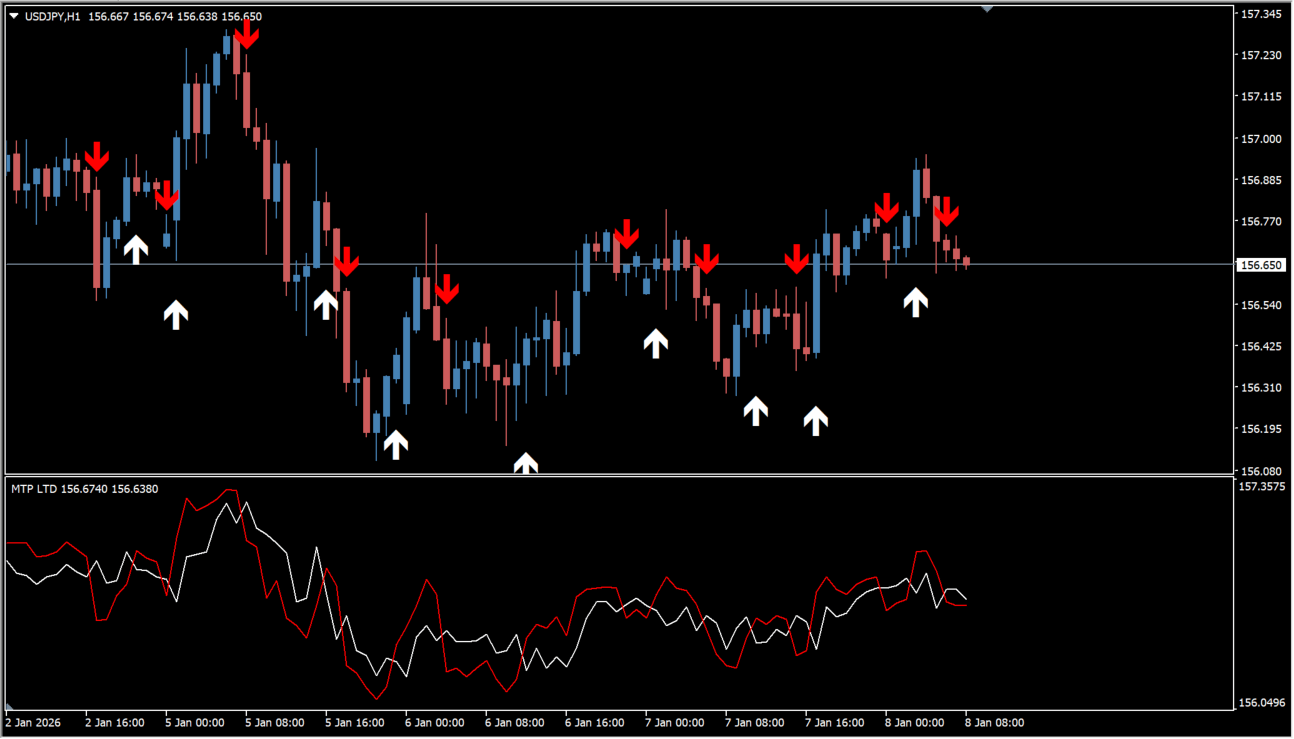Image resolution: width=1294 pixels, height=739 pixels.
Task: Click the 7 Jan 16:00 time axis label
Action: pyautogui.click(x=834, y=722)
